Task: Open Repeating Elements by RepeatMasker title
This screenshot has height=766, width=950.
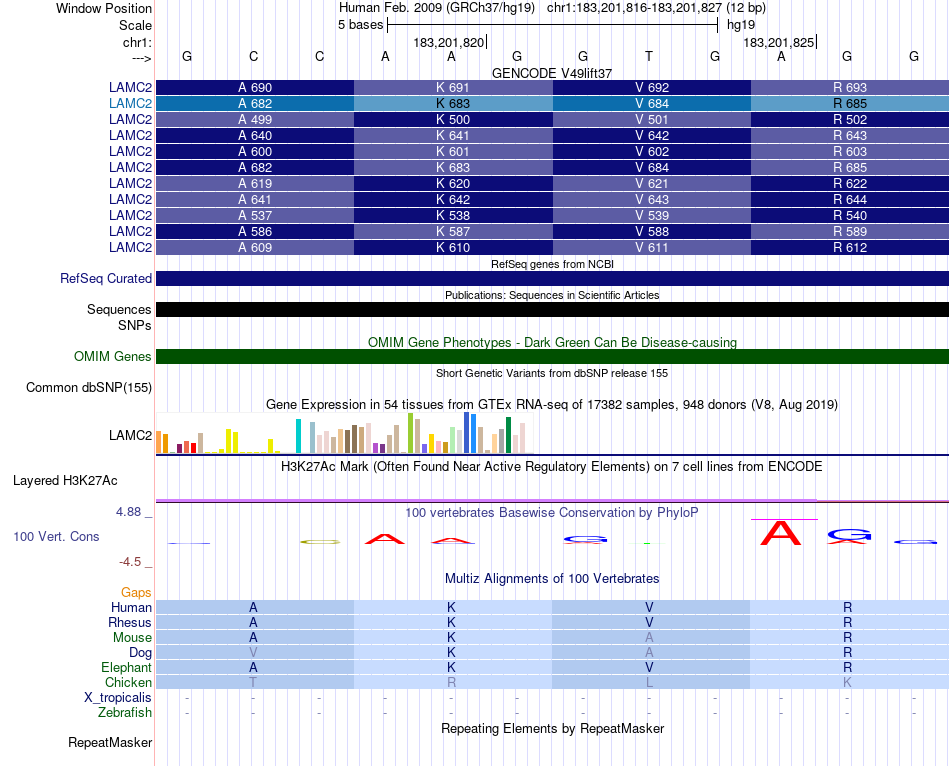Action: click(x=552, y=728)
